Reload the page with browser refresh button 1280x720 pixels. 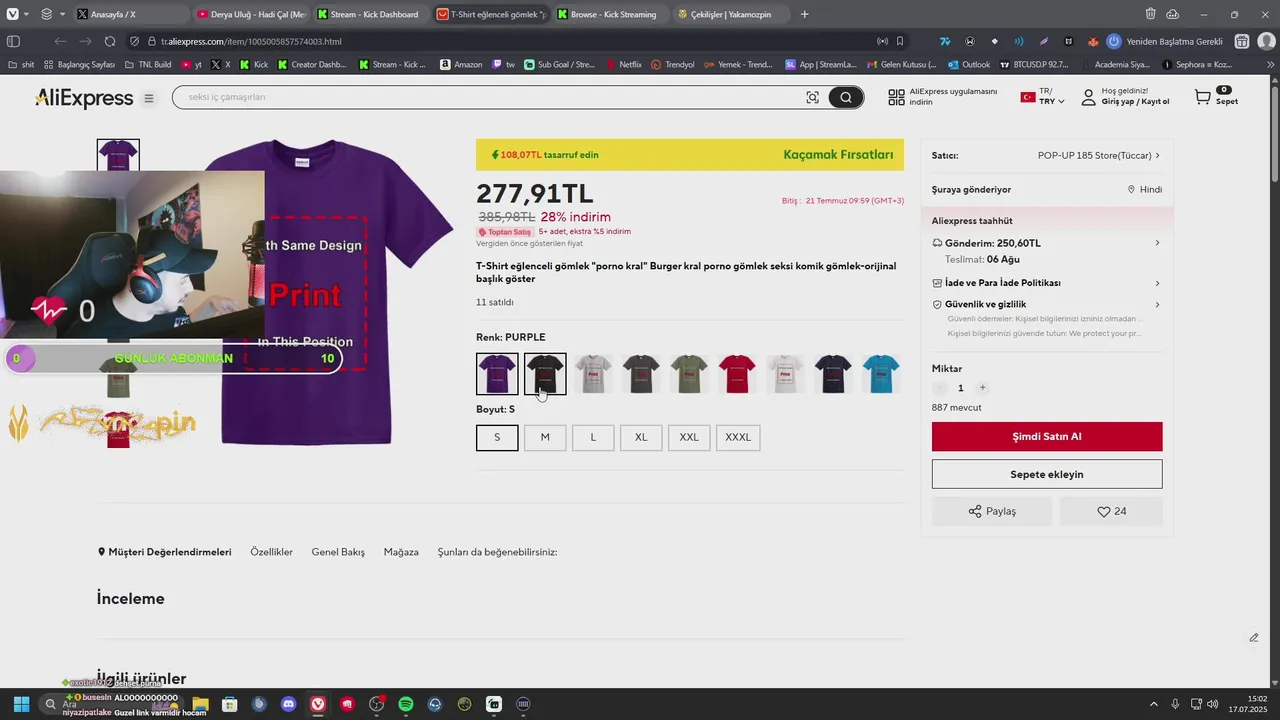pos(110,41)
